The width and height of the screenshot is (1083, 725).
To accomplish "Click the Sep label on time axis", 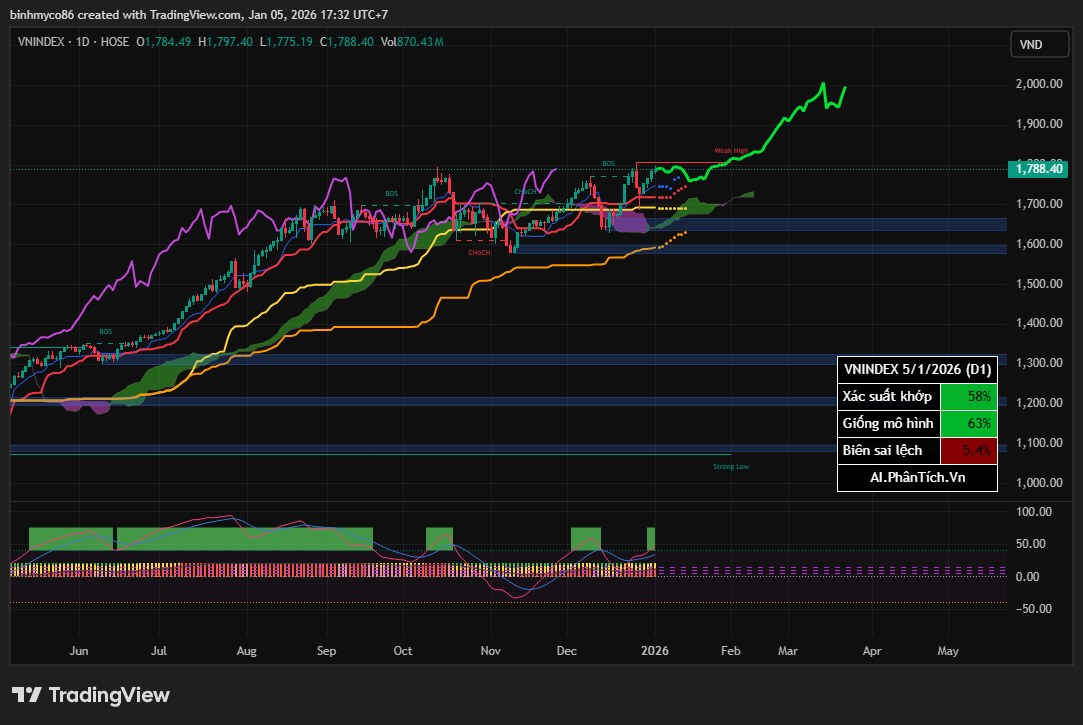I will [326, 651].
